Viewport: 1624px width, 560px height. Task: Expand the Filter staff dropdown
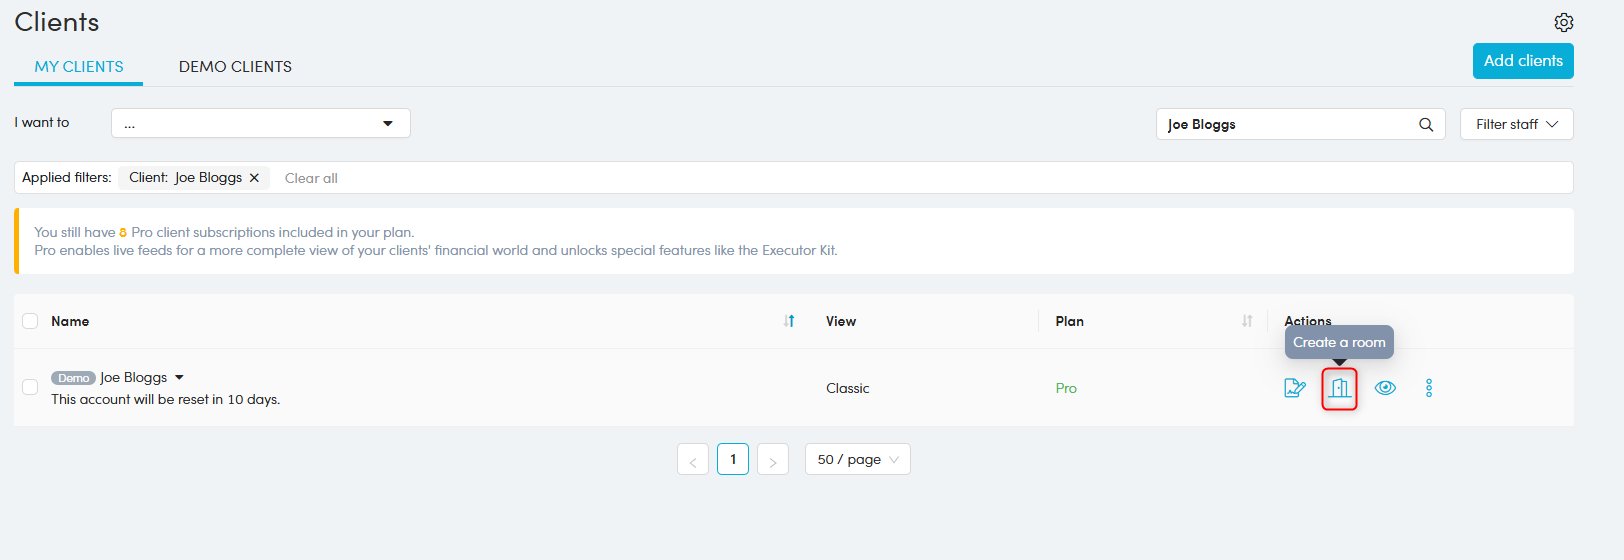click(x=1516, y=124)
